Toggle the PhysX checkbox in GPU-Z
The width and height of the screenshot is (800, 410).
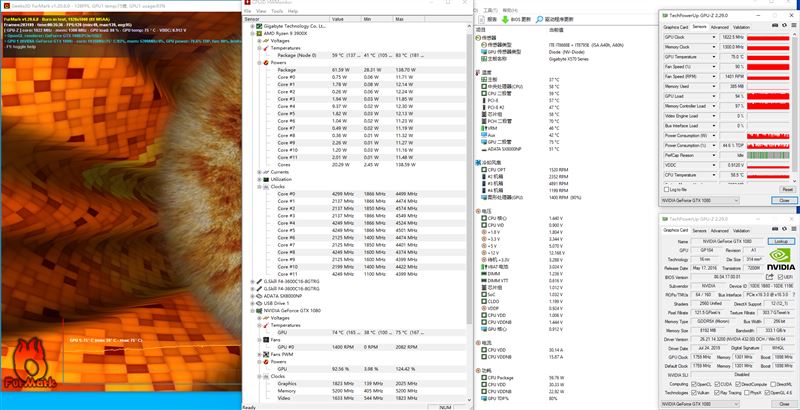[x=744, y=393]
